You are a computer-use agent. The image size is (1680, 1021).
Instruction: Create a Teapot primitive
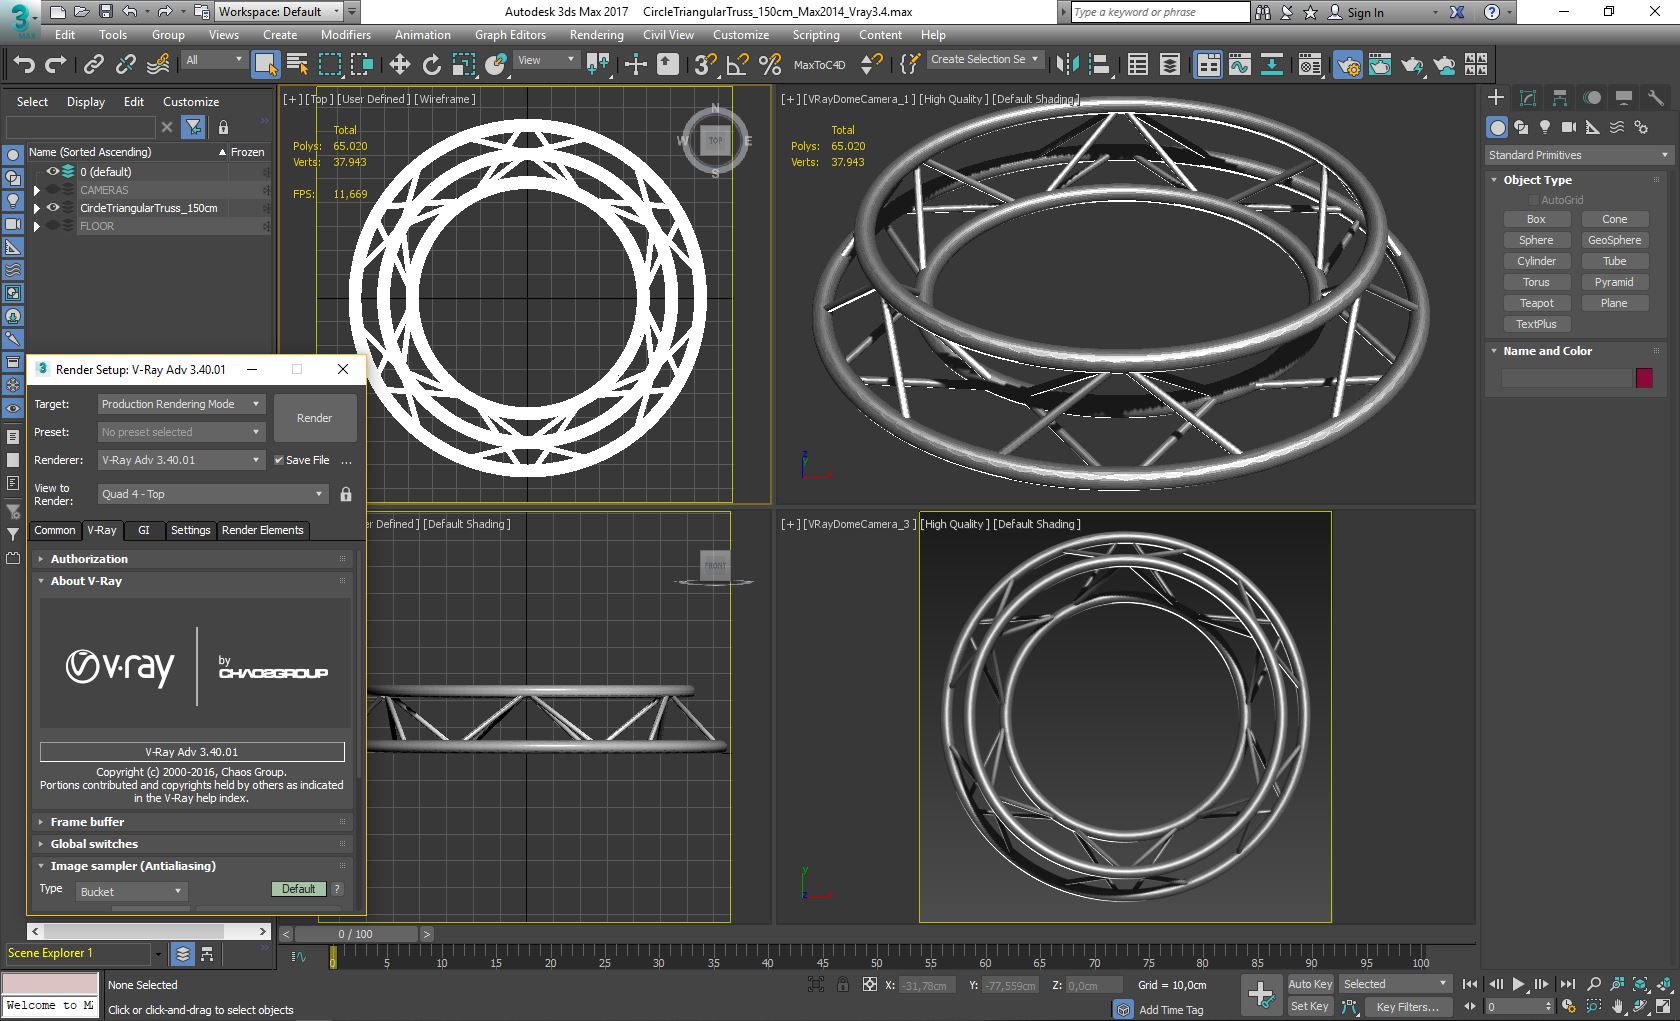1536,303
